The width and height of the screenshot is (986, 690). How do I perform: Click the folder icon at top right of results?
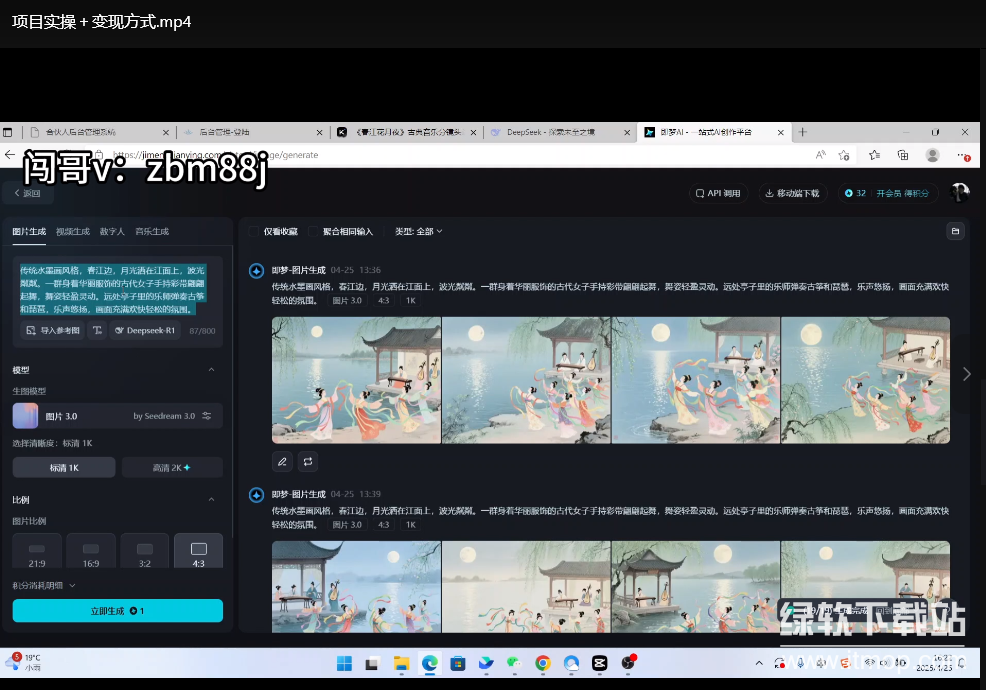[x=955, y=231]
